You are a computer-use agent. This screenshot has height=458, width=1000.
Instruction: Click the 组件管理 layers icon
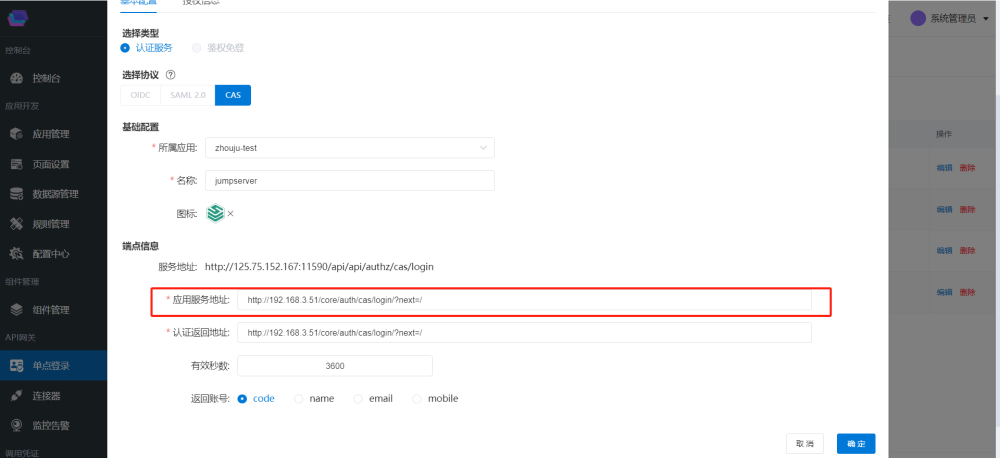point(17,310)
